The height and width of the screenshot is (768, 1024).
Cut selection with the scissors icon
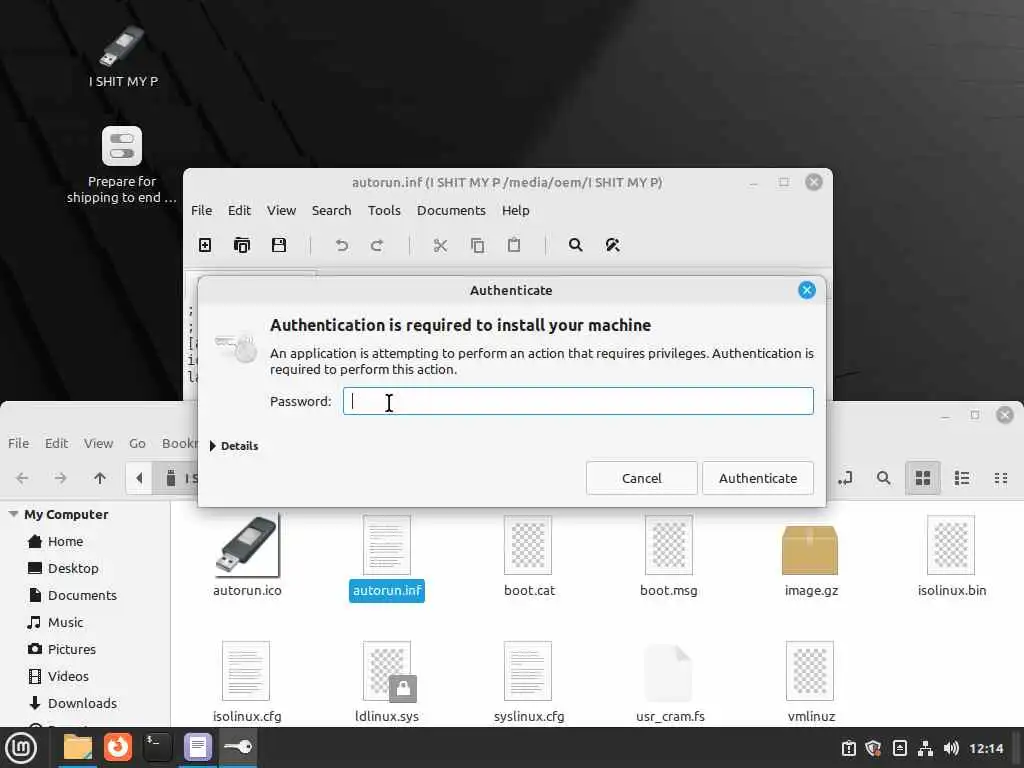click(x=440, y=246)
